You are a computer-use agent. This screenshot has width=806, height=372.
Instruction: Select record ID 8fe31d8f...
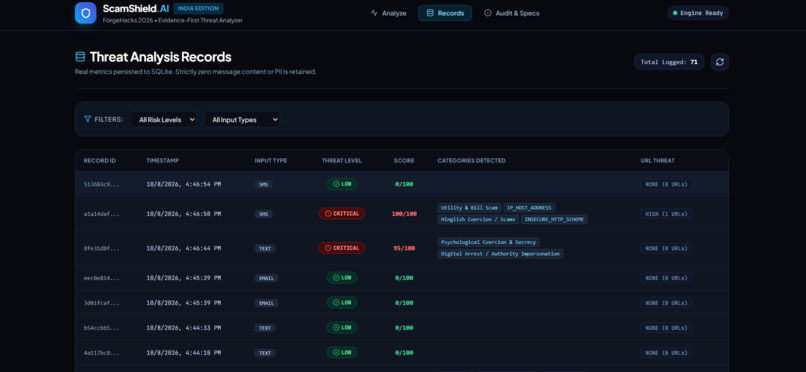point(102,248)
